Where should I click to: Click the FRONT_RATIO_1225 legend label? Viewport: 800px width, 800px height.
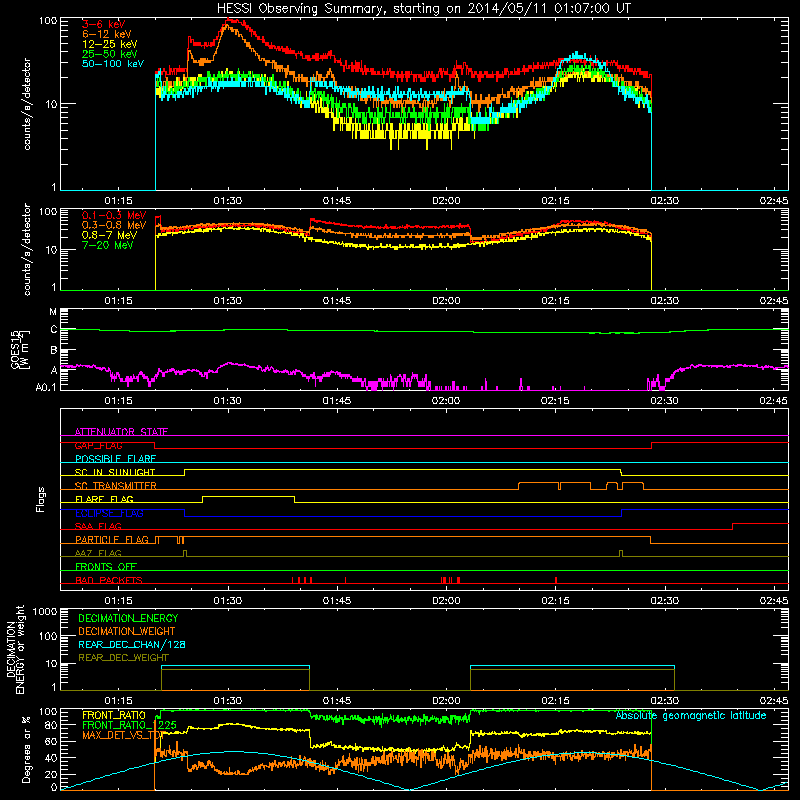tap(130, 726)
